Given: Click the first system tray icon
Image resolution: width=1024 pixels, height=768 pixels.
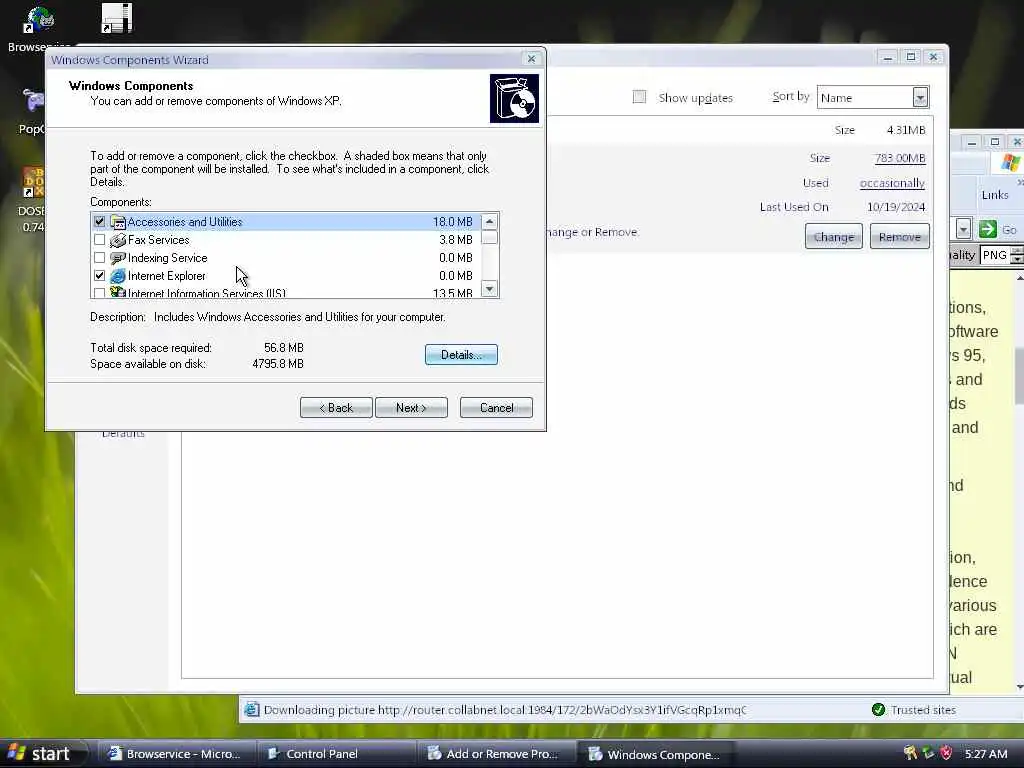Looking at the screenshot, I should click(x=910, y=754).
